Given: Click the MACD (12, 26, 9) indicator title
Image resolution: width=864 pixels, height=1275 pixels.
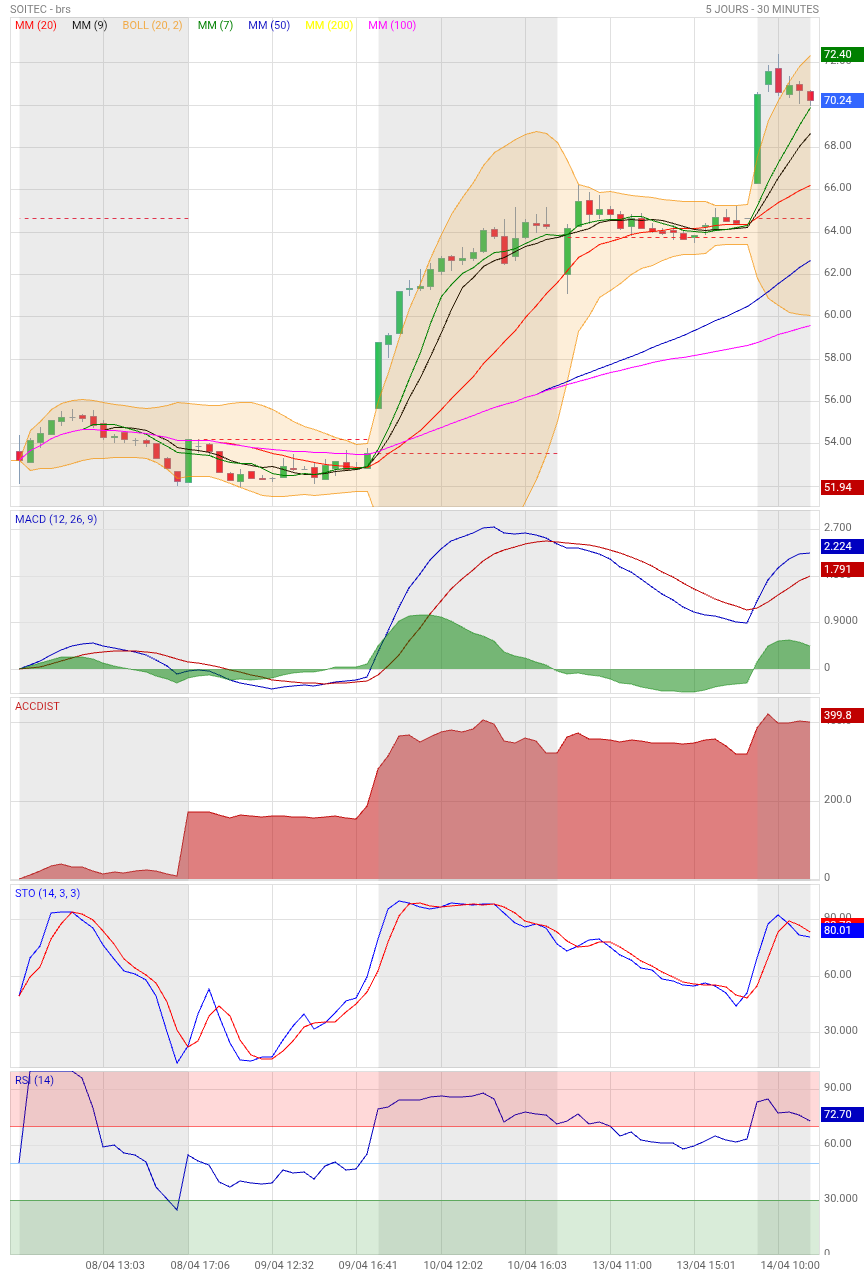Looking at the screenshot, I should pyautogui.click(x=56, y=519).
